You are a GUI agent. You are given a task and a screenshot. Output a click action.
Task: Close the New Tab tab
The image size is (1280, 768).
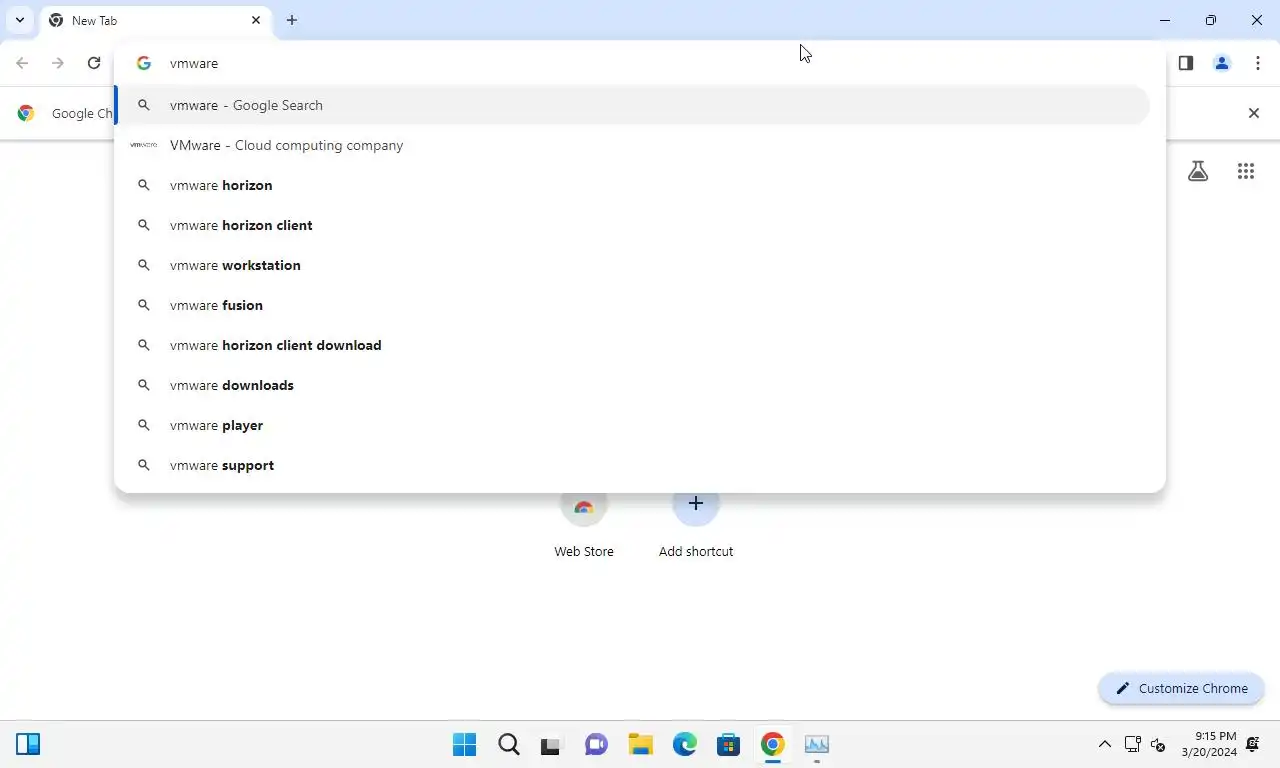click(256, 20)
